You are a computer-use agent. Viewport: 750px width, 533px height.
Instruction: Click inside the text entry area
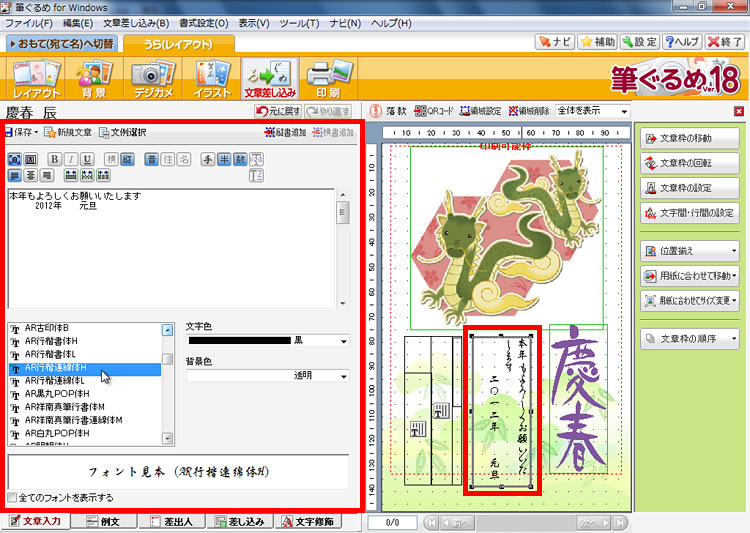pyautogui.click(x=171, y=249)
